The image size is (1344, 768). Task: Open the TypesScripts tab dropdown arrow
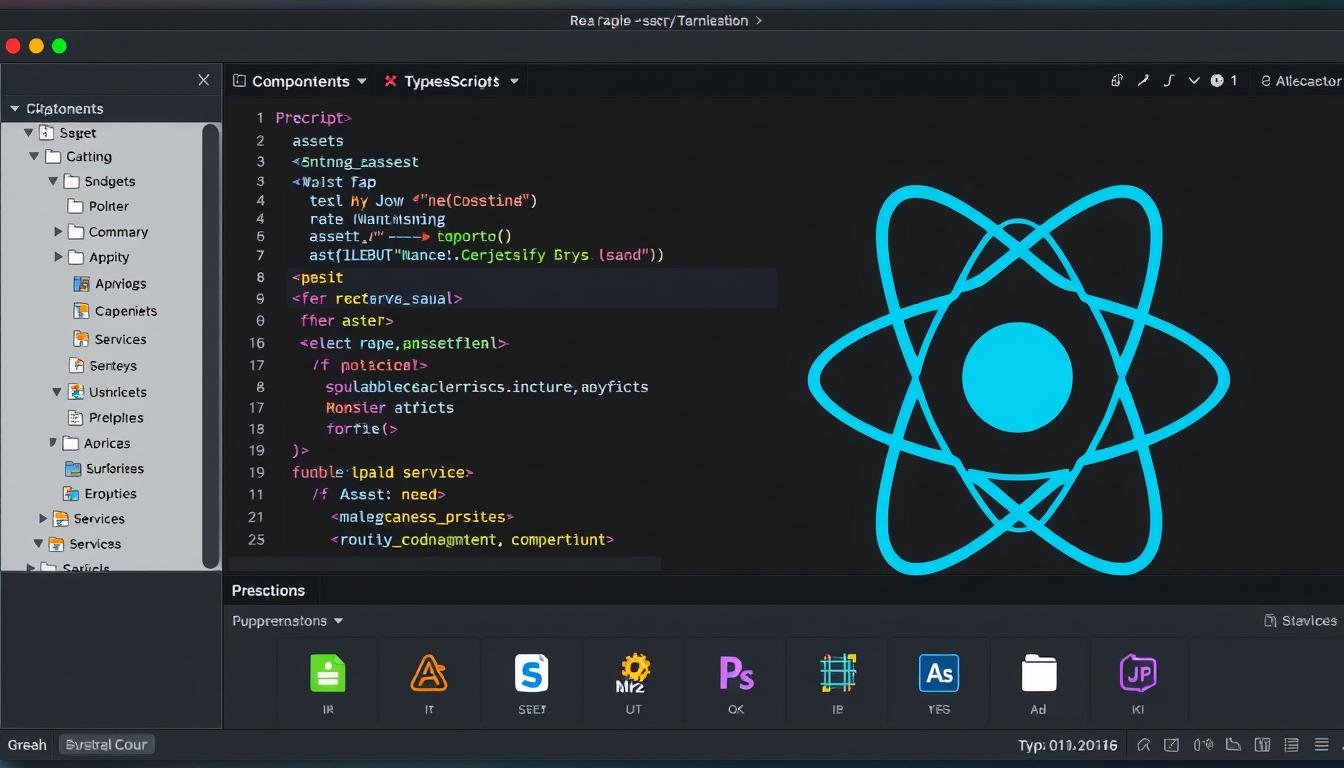(x=514, y=81)
